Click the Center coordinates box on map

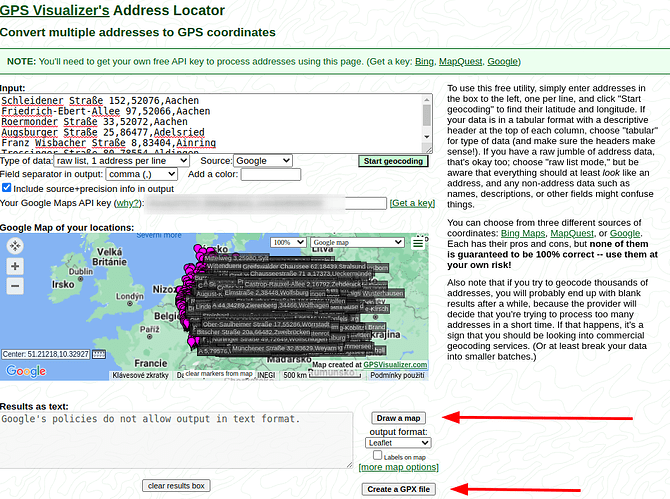click(45, 354)
